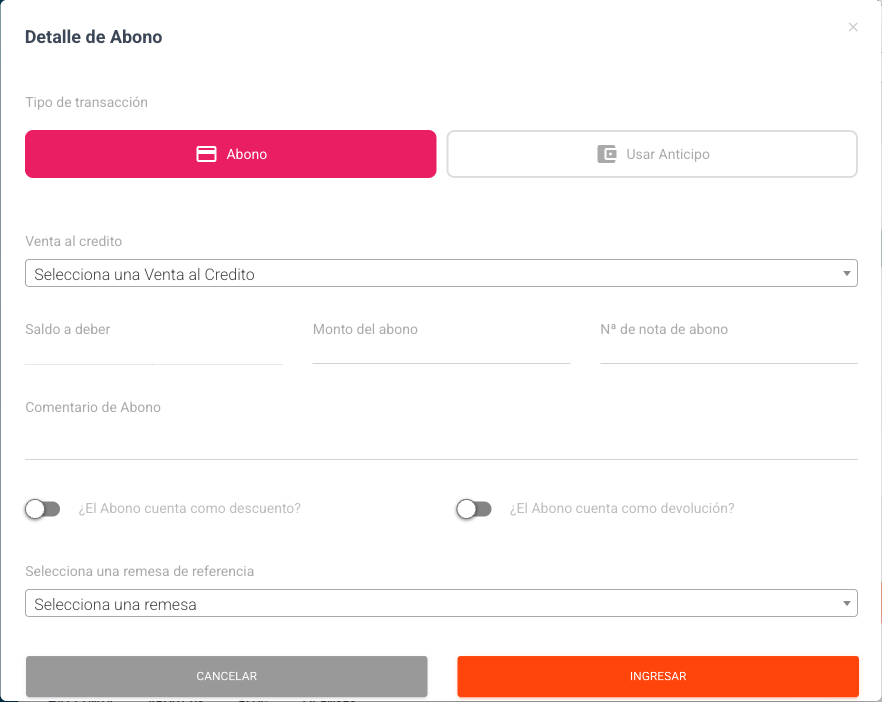
Task: Focus the Saldo a deber field
Action: pyautogui.click(x=153, y=351)
